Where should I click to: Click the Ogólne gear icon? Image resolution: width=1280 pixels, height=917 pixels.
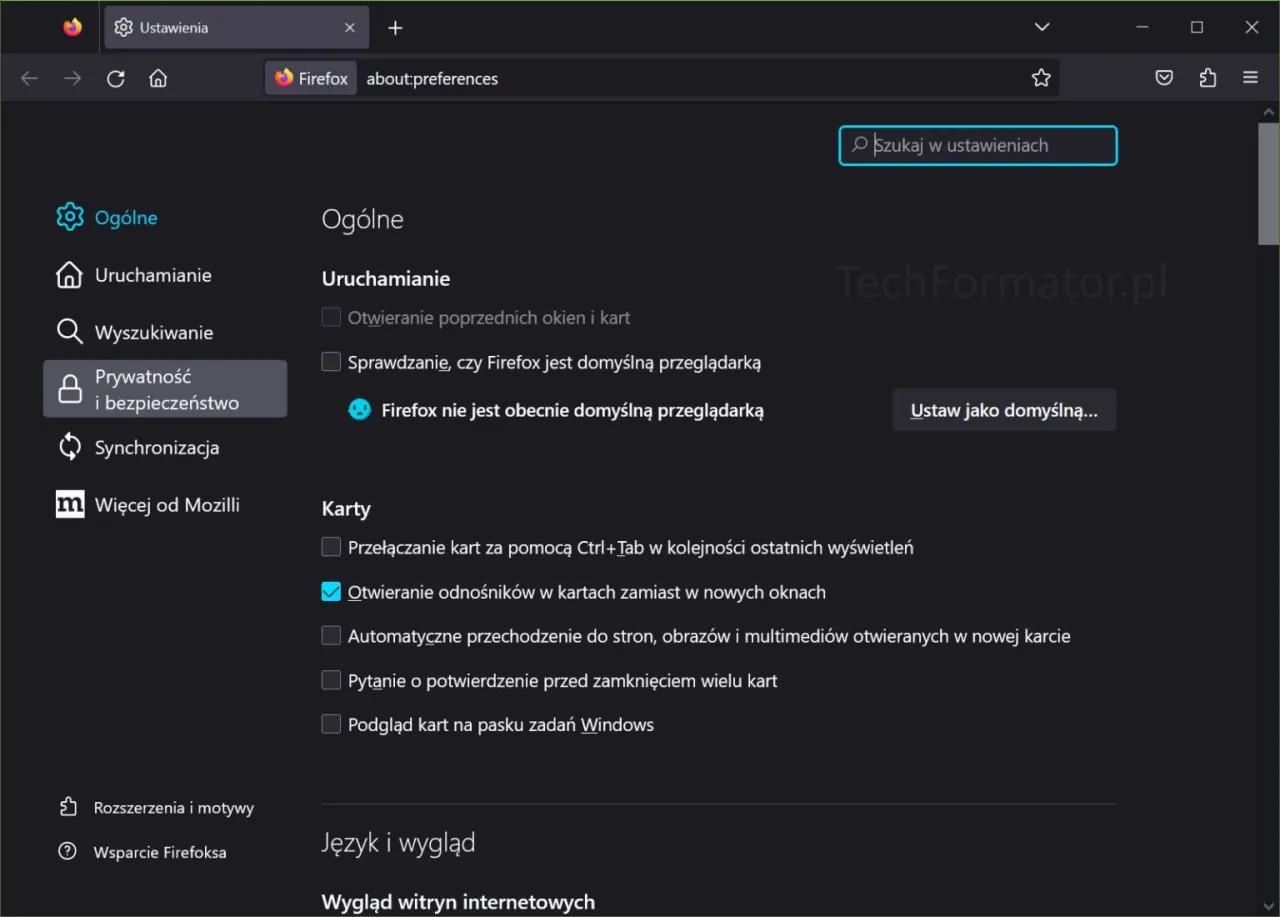[x=70, y=217]
